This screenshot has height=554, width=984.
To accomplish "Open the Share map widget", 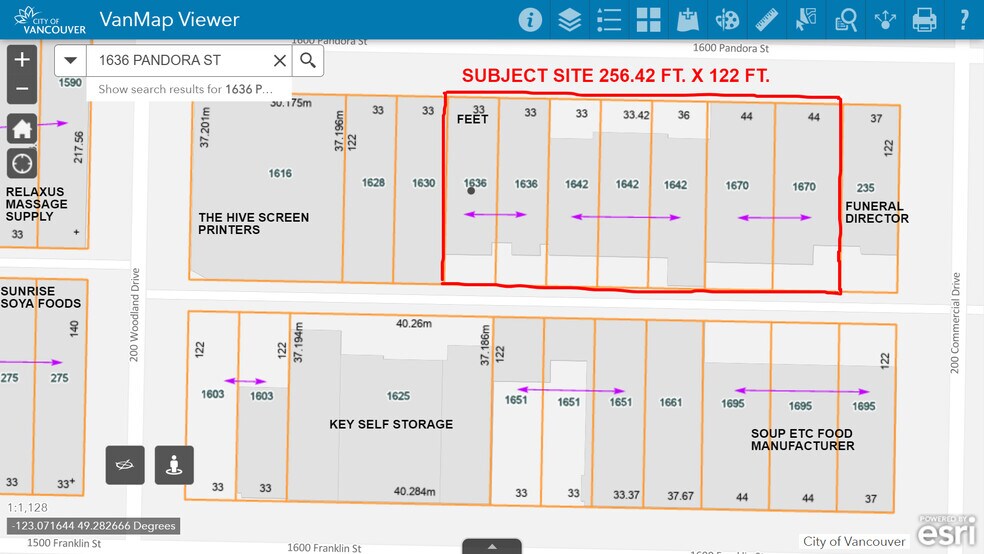I will pyautogui.click(x=885, y=19).
